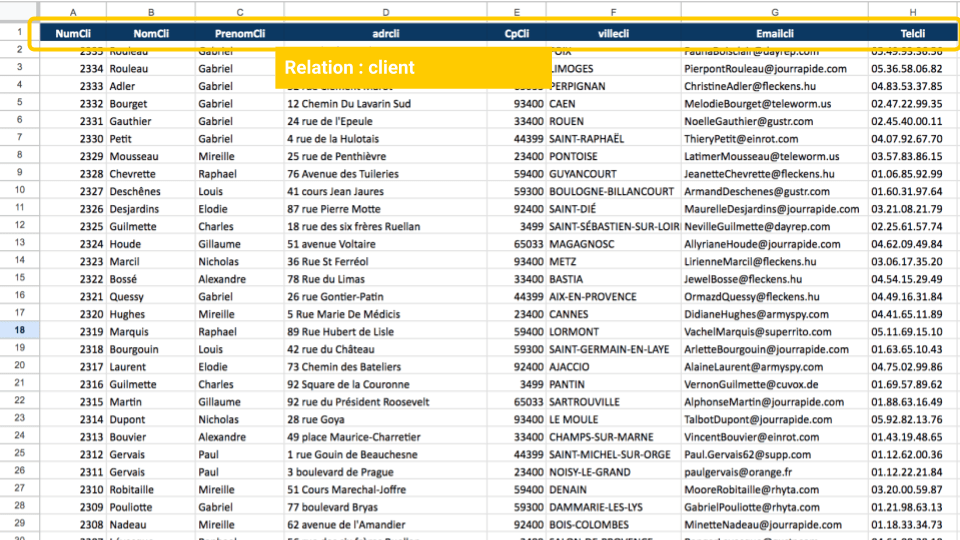This screenshot has width=960, height=540.
Task: Select the column D letter header
Action: tap(385, 13)
